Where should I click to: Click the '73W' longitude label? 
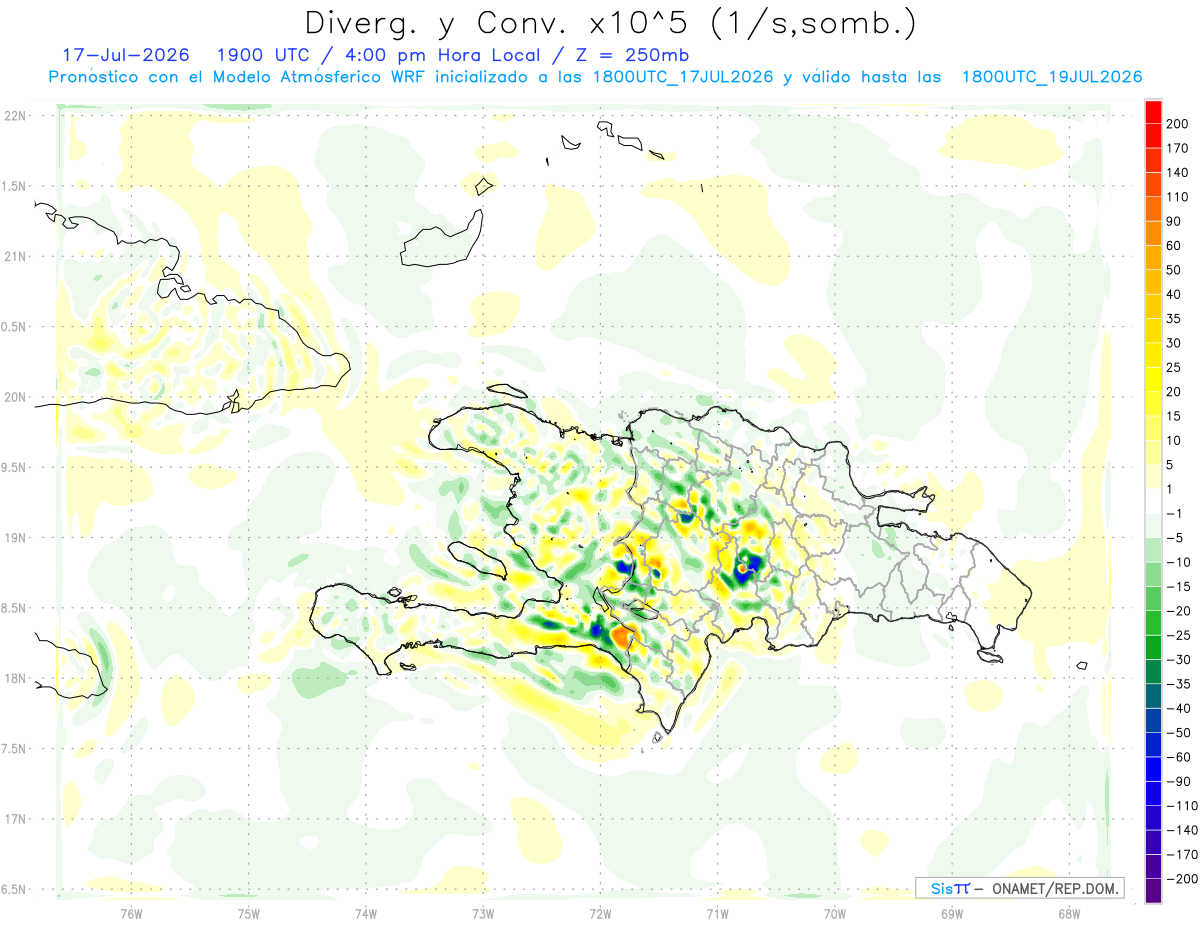coord(483,915)
